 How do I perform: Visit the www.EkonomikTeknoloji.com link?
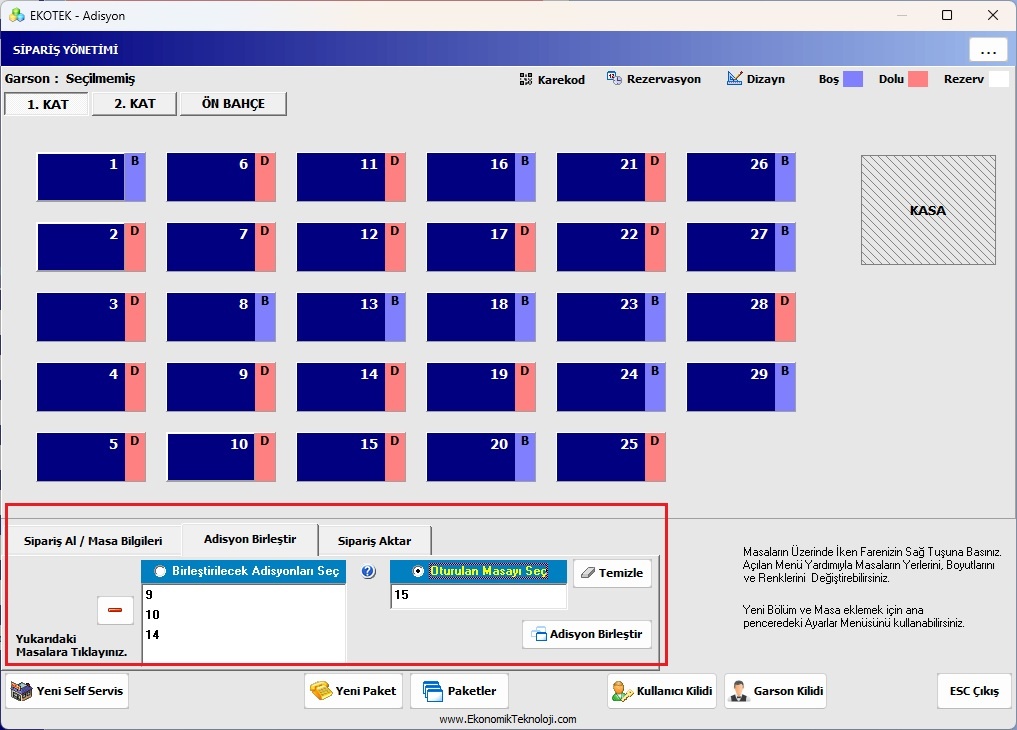pos(508,719)
